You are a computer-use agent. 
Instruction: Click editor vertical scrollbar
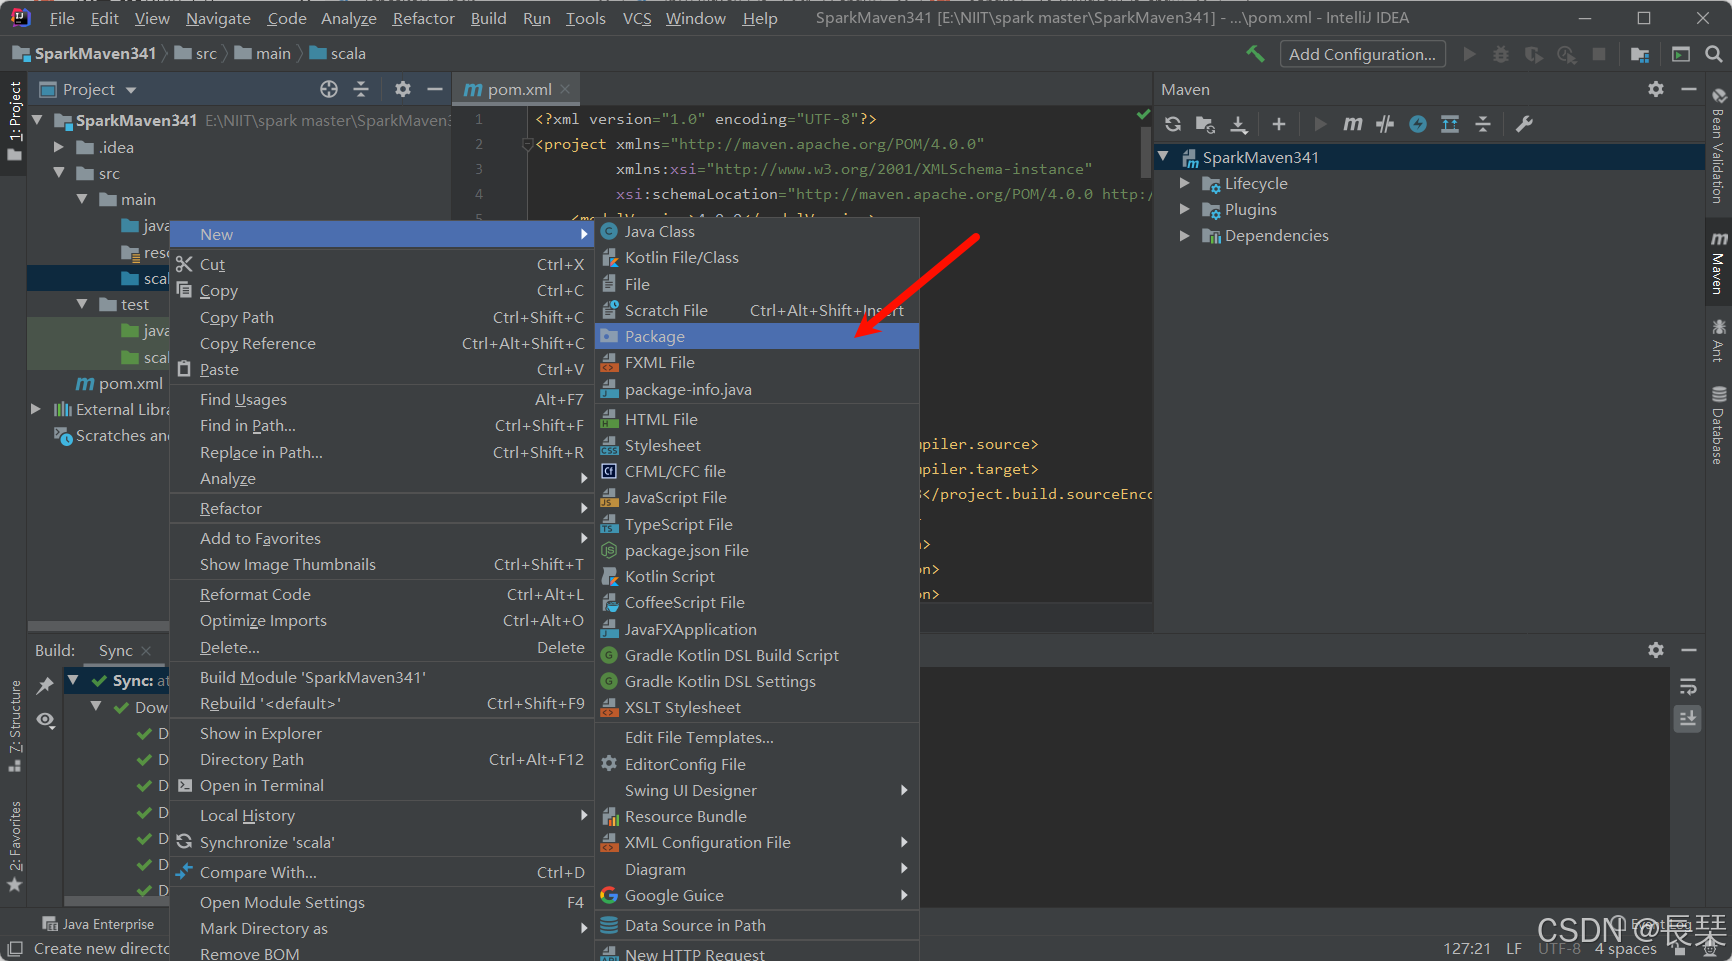[1145, 153]
